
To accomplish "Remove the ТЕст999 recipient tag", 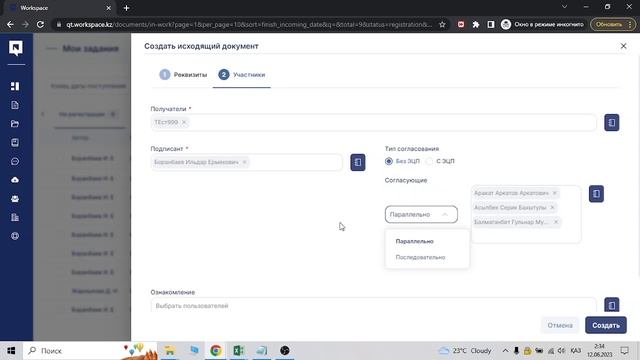I will pos(184,122).
